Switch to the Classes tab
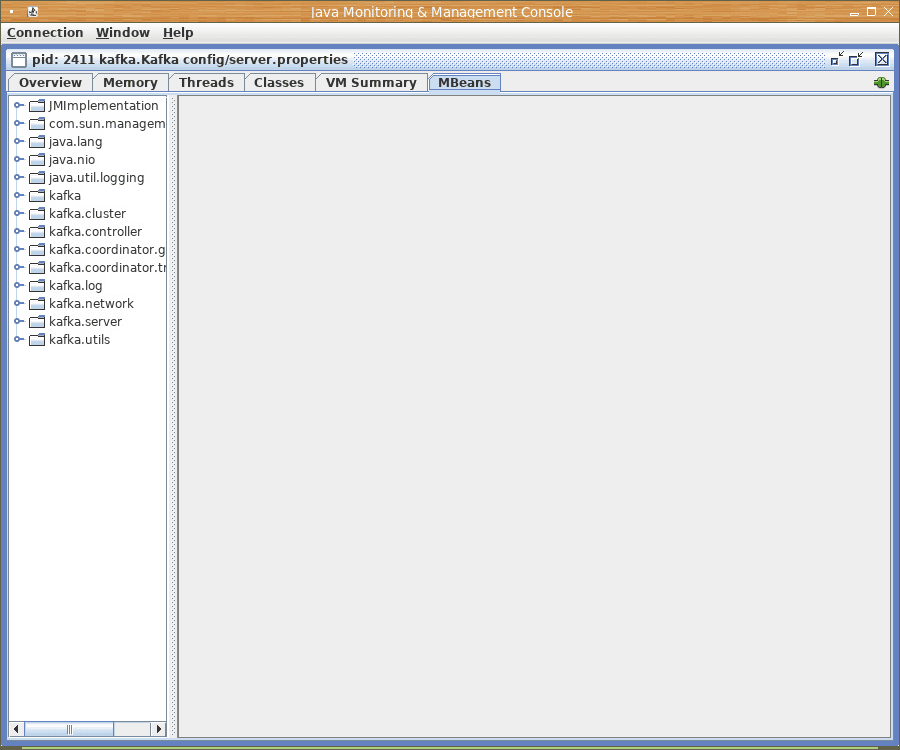 click(x=279, y=83)
